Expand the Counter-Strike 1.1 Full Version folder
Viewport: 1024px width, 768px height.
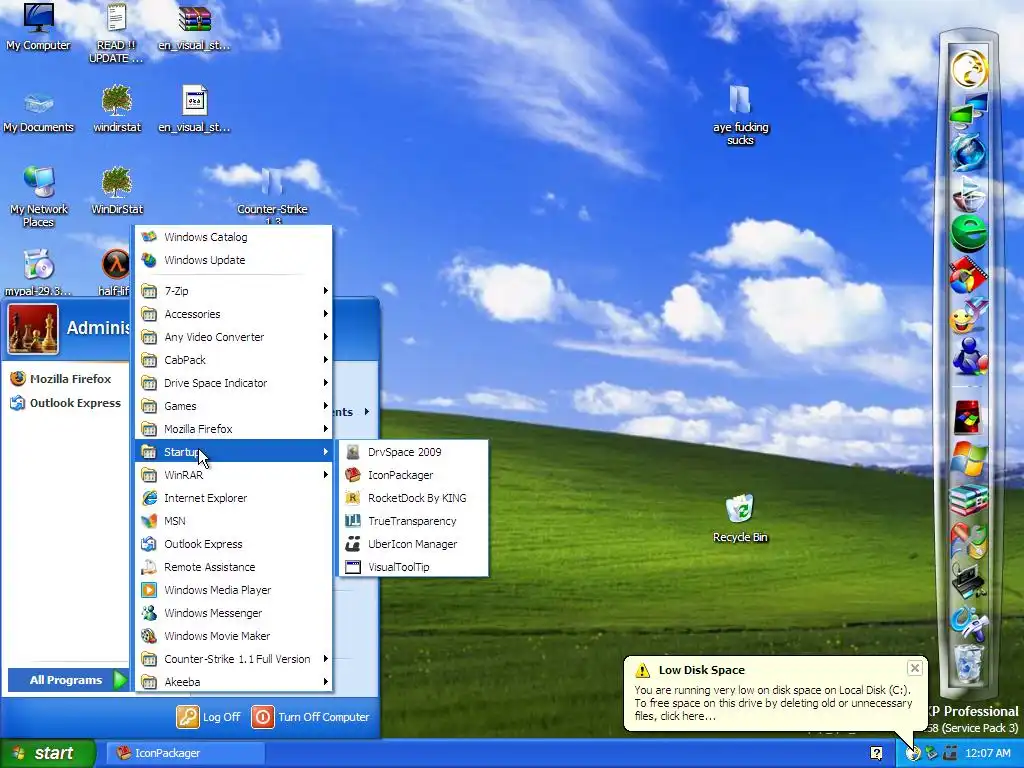pos(234,659)
